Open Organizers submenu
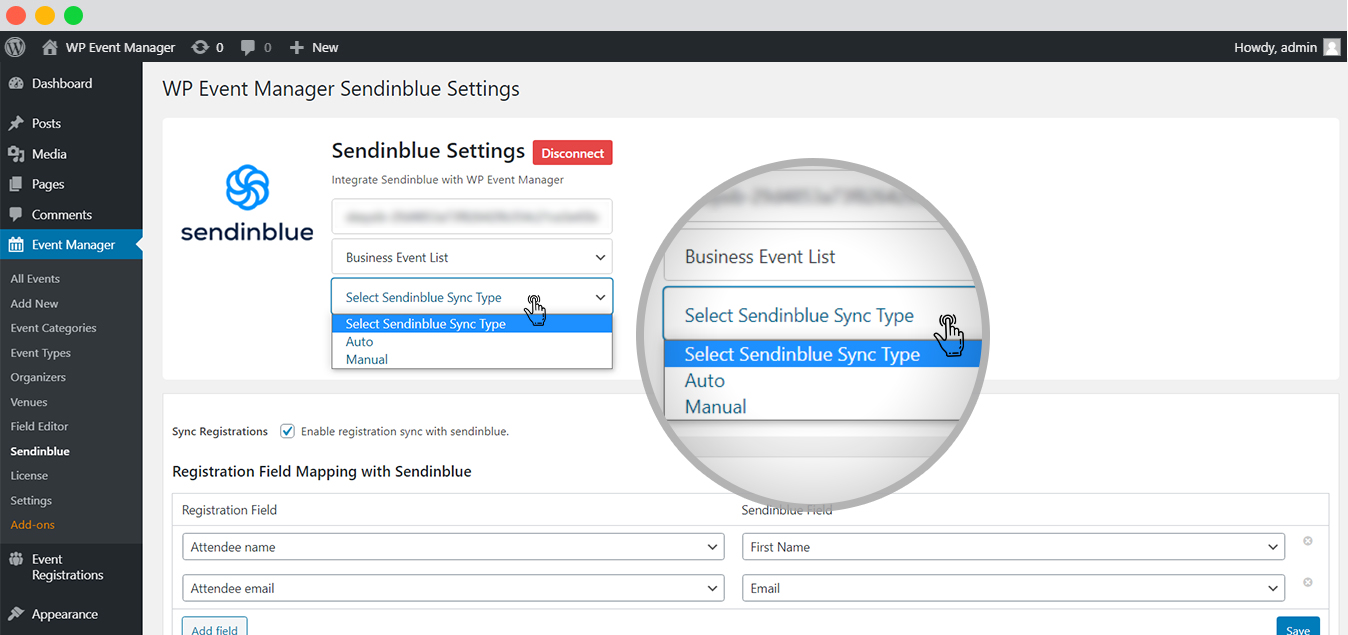The image size is (1348, 635). pyautogui.click(x=38, y=377)
